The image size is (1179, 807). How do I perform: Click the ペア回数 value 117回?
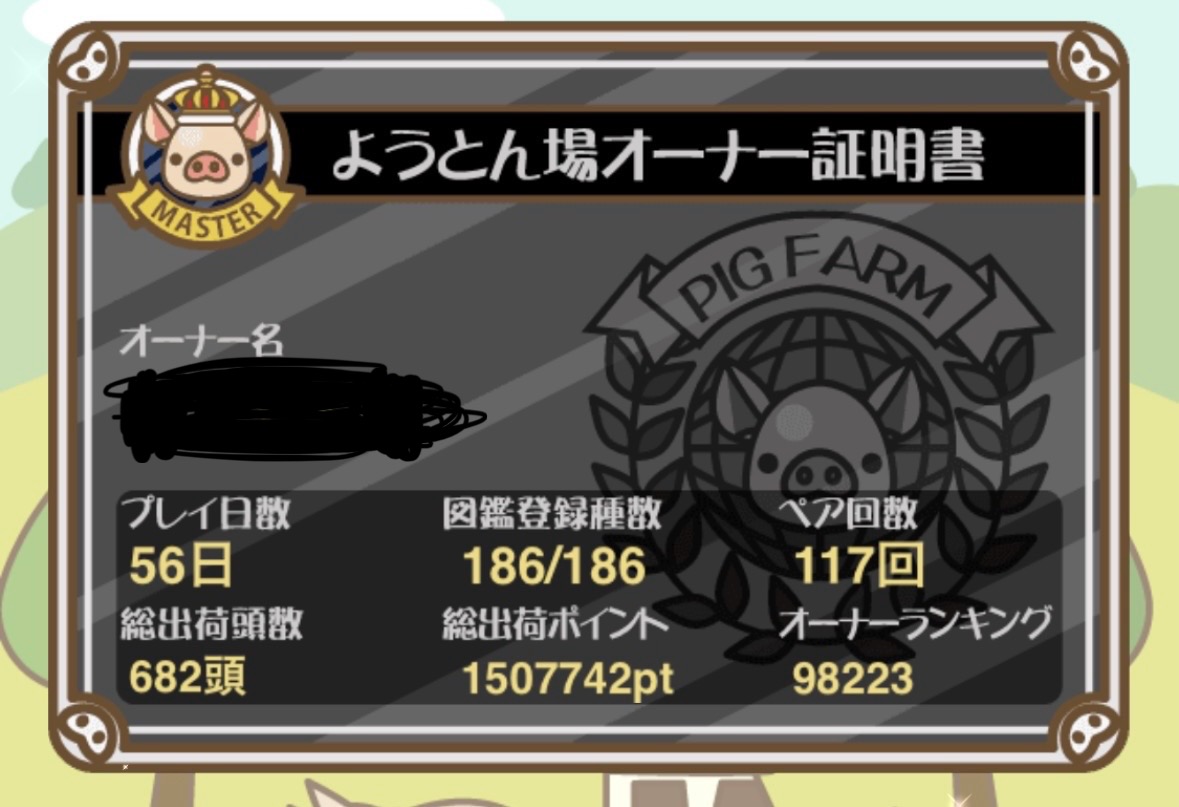coord(858,566)
